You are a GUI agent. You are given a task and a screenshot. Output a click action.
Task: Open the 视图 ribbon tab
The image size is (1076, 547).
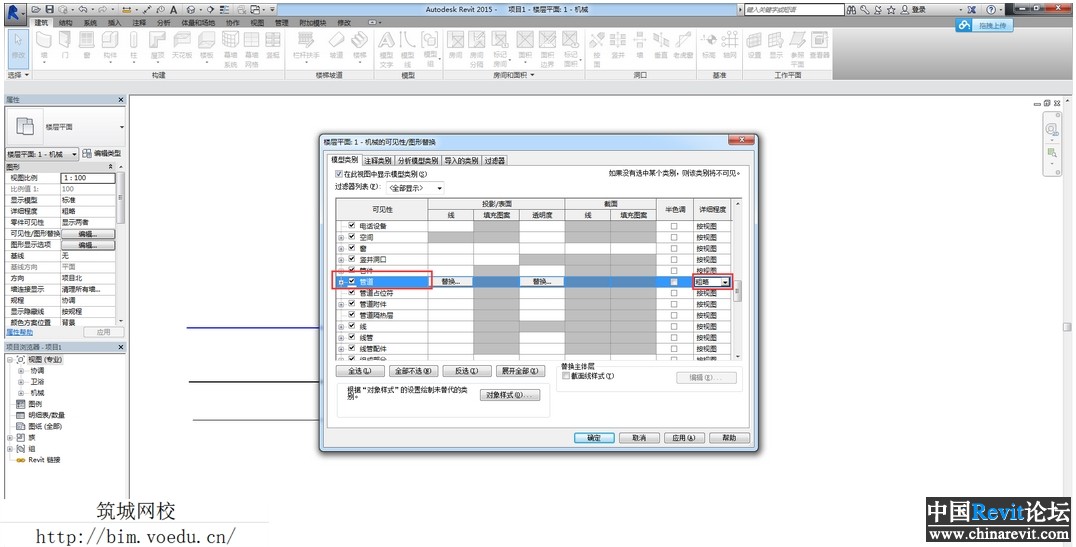[x=257, y=23]
